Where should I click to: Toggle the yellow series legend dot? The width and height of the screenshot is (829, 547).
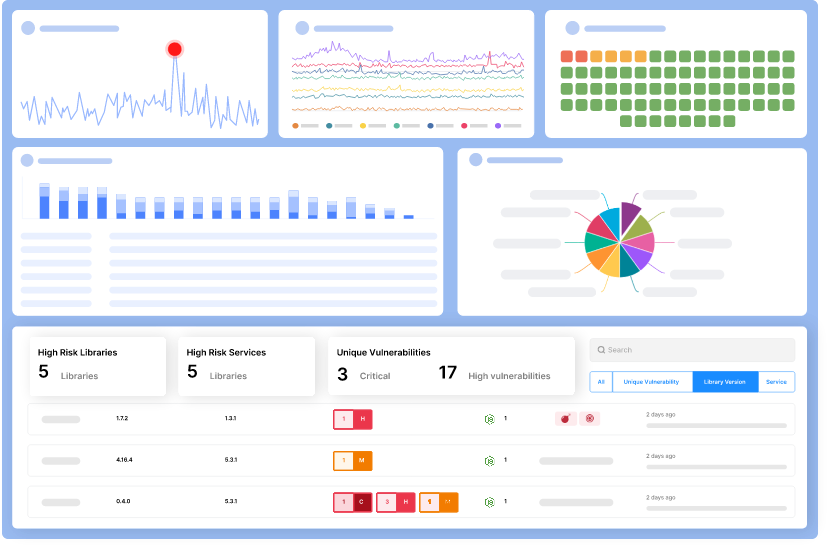pos(365,127)
